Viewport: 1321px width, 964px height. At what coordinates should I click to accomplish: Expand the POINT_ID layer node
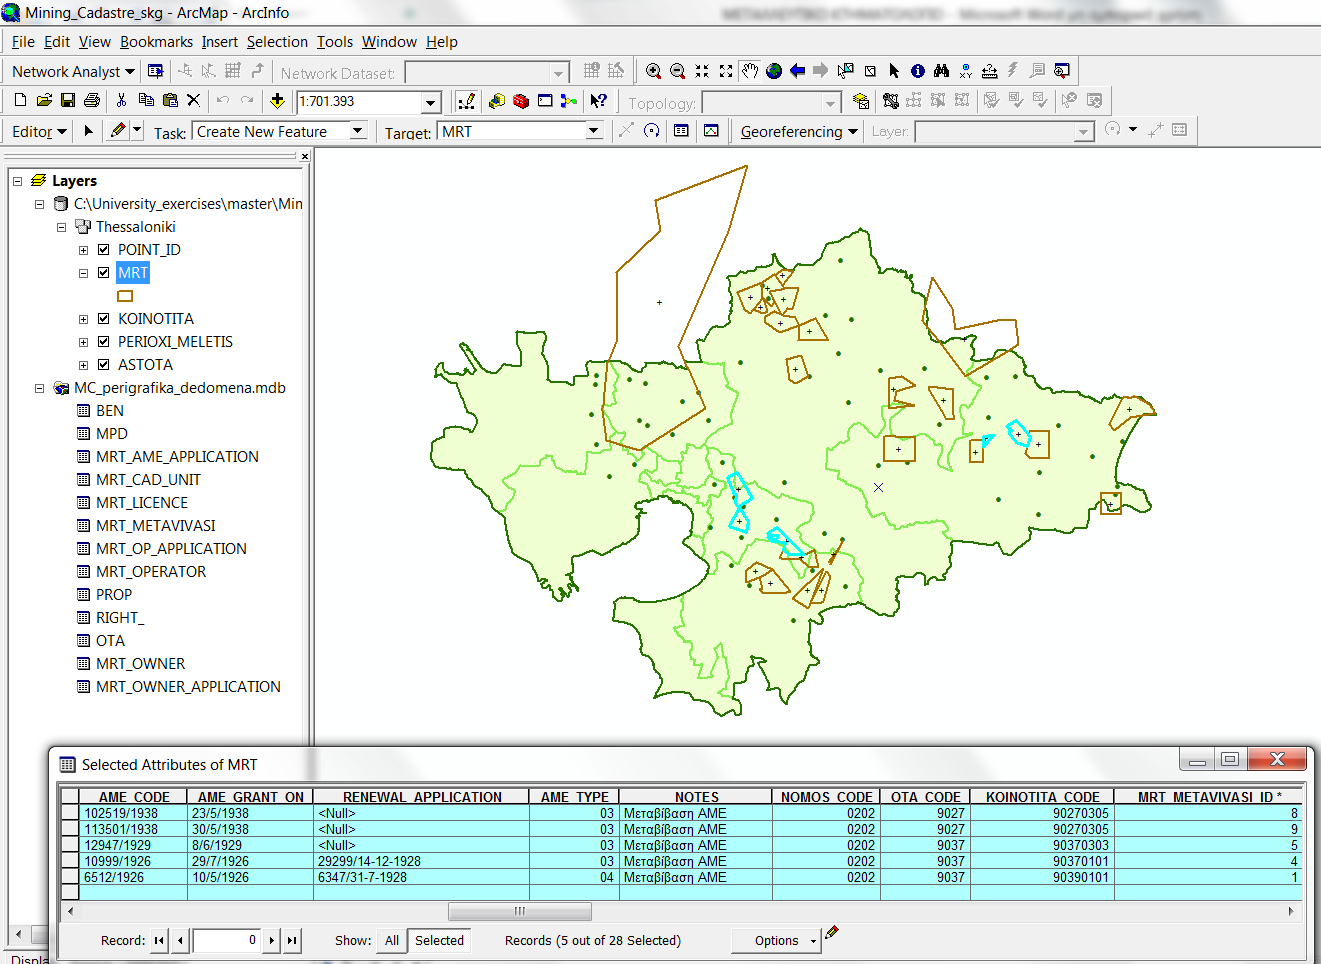84,251
